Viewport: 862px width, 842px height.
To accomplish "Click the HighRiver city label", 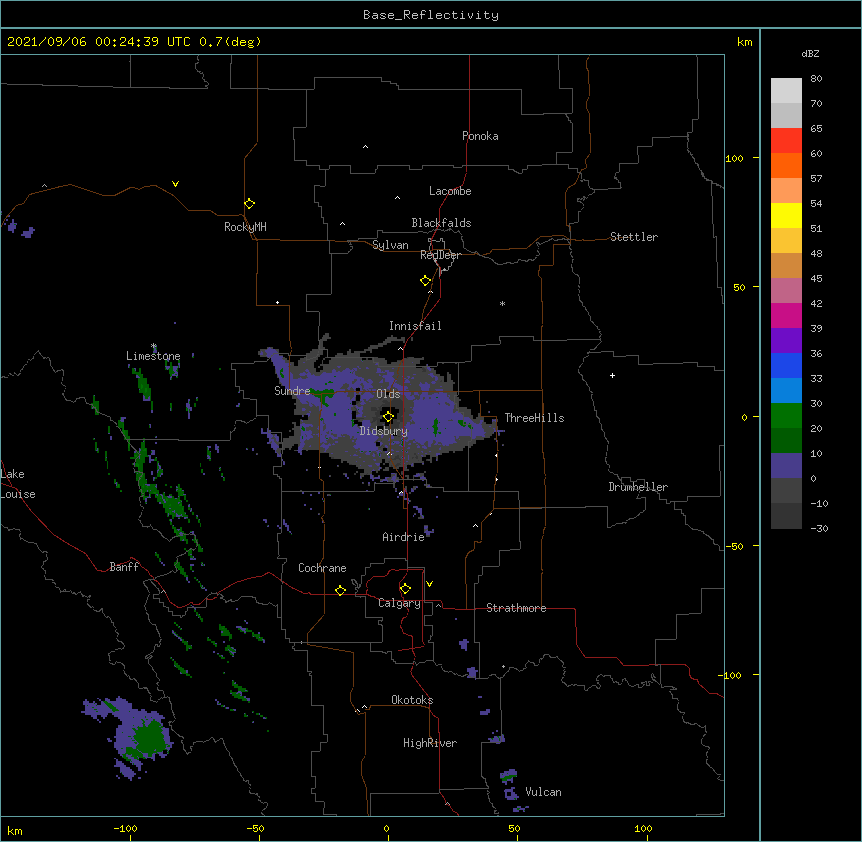I will 430,743.
